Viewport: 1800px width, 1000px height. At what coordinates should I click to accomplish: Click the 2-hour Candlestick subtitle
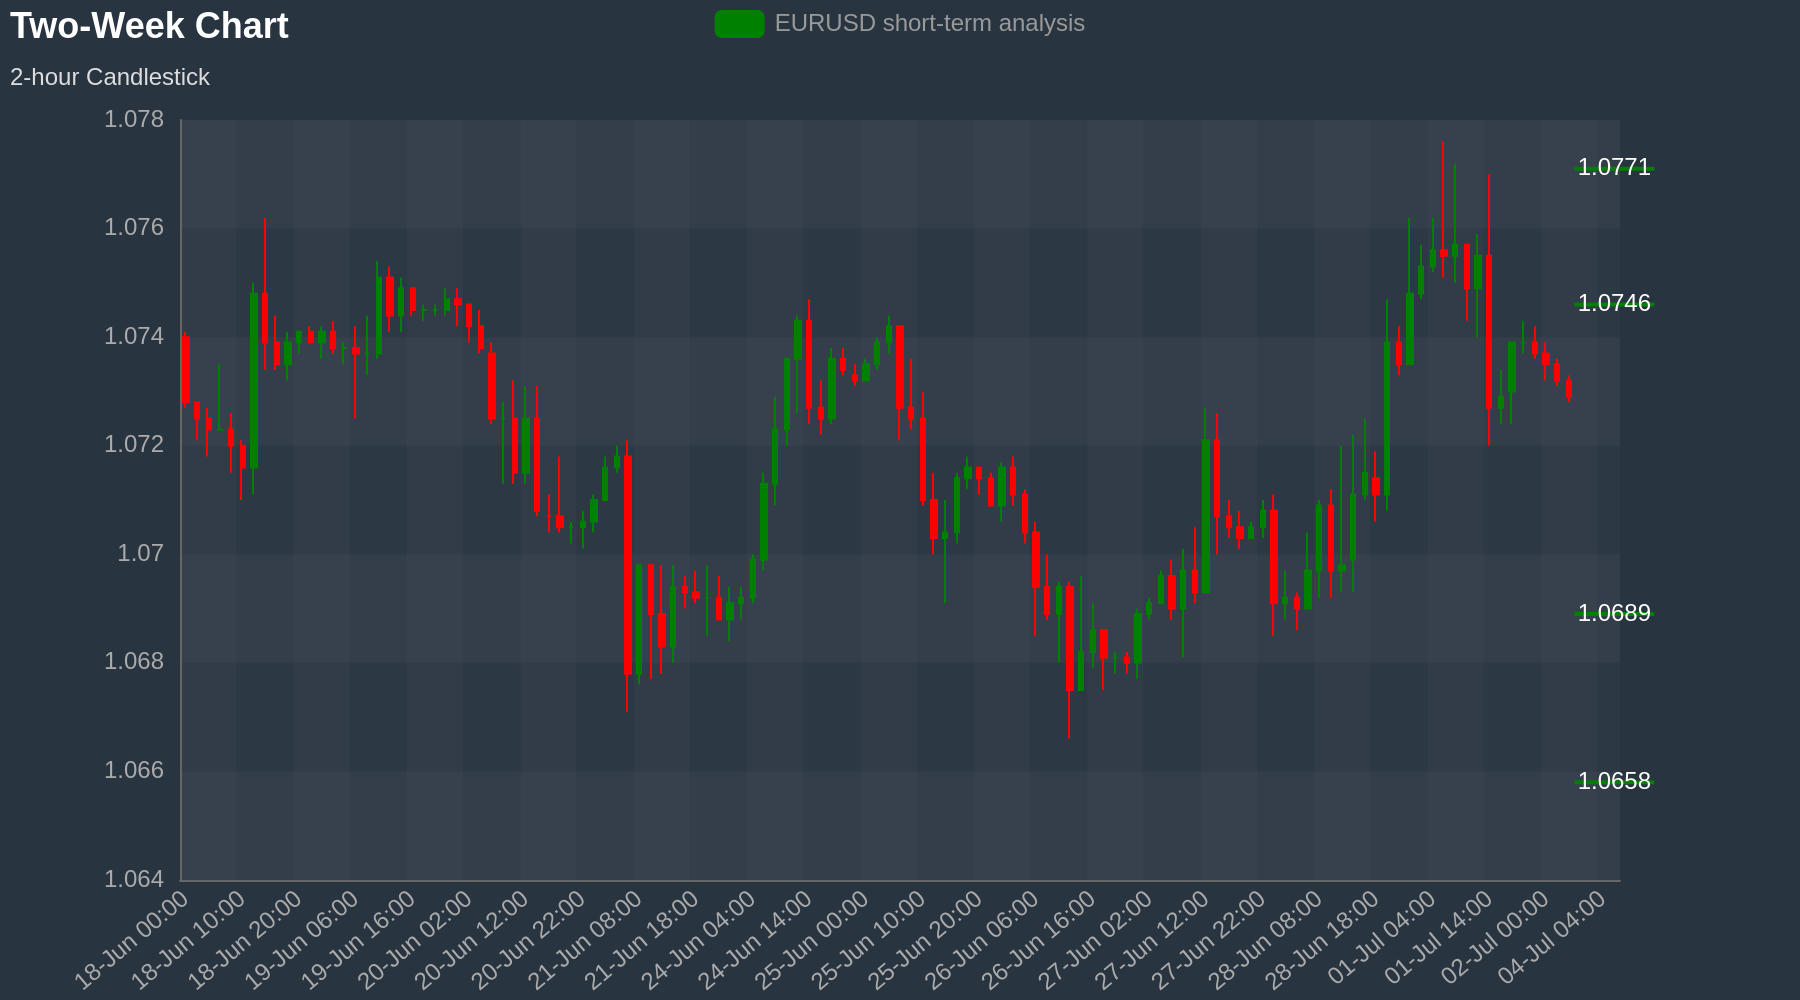[110, 77]
